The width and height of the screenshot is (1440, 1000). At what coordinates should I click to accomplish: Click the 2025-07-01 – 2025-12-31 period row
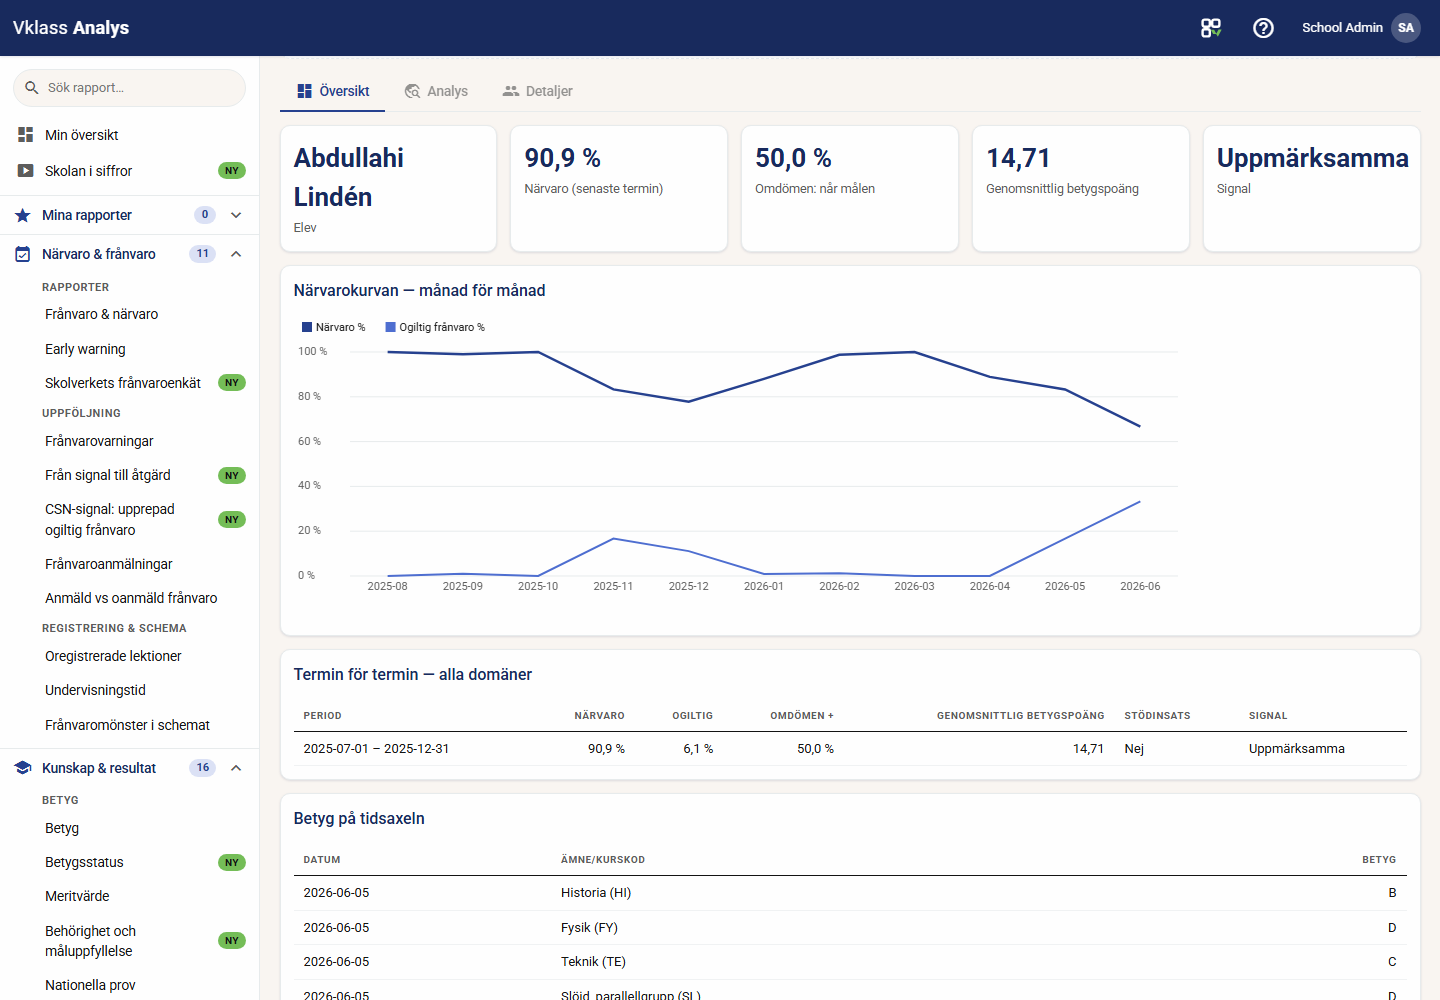pos(850,749)
